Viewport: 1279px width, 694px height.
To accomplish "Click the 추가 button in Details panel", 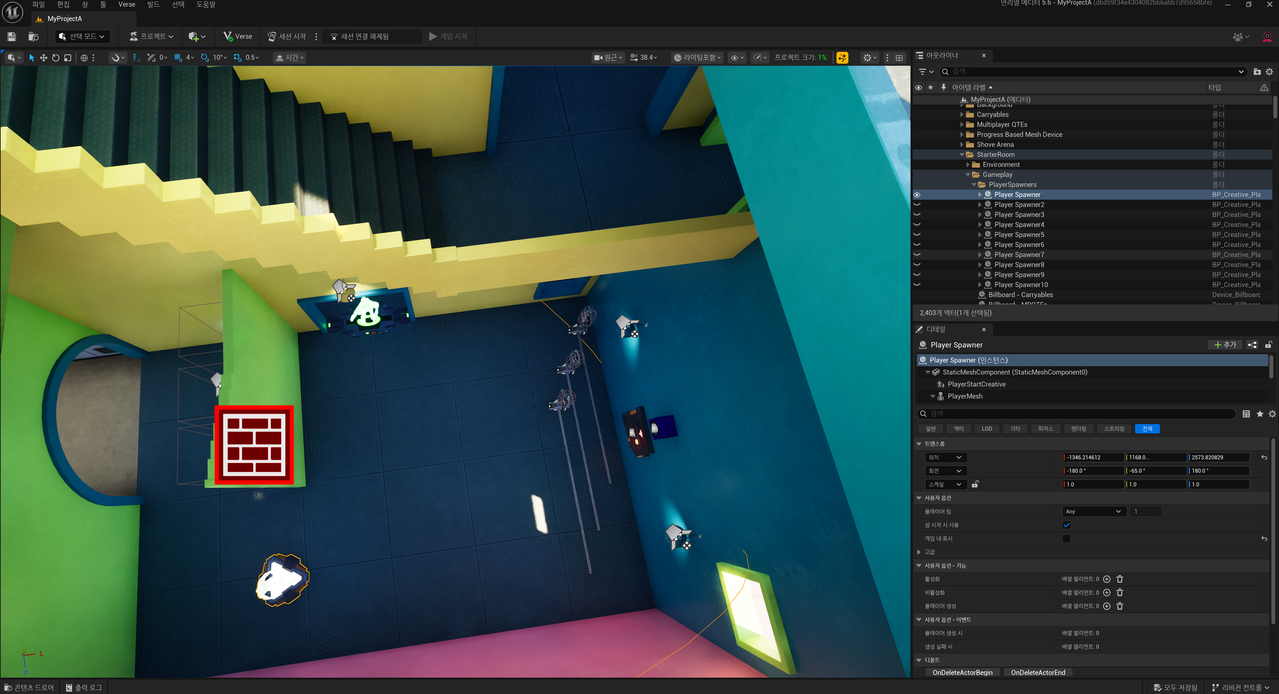I will pyautogui.click(x=1224, y=345).
